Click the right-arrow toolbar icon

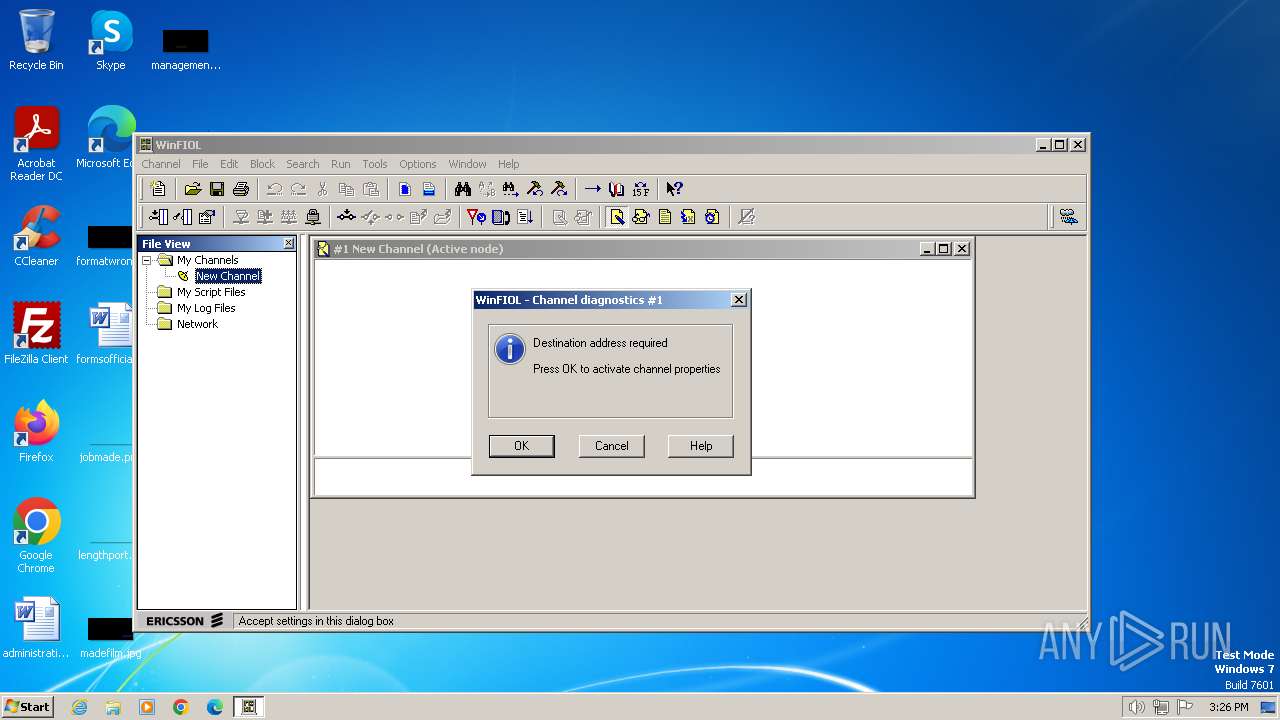[x=592, y=189]
